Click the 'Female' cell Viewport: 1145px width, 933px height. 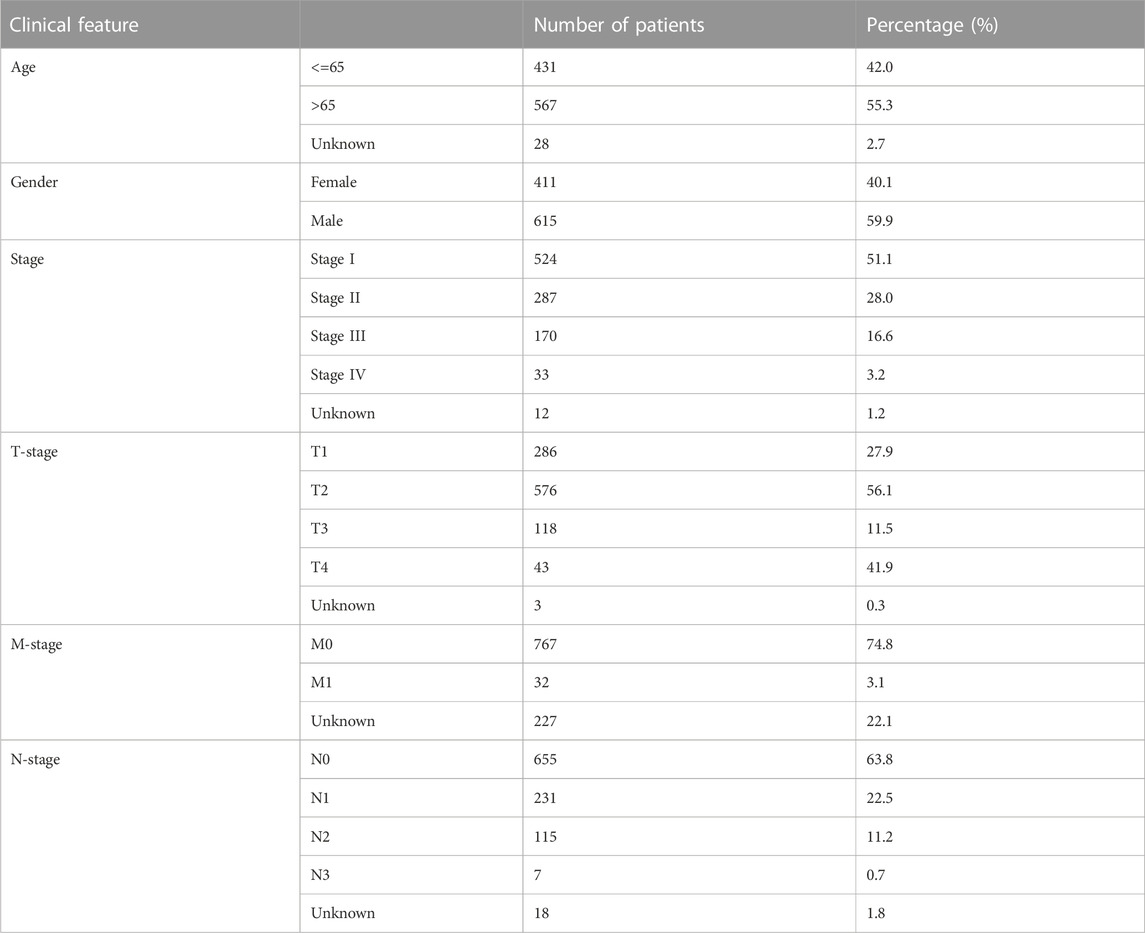333,182
